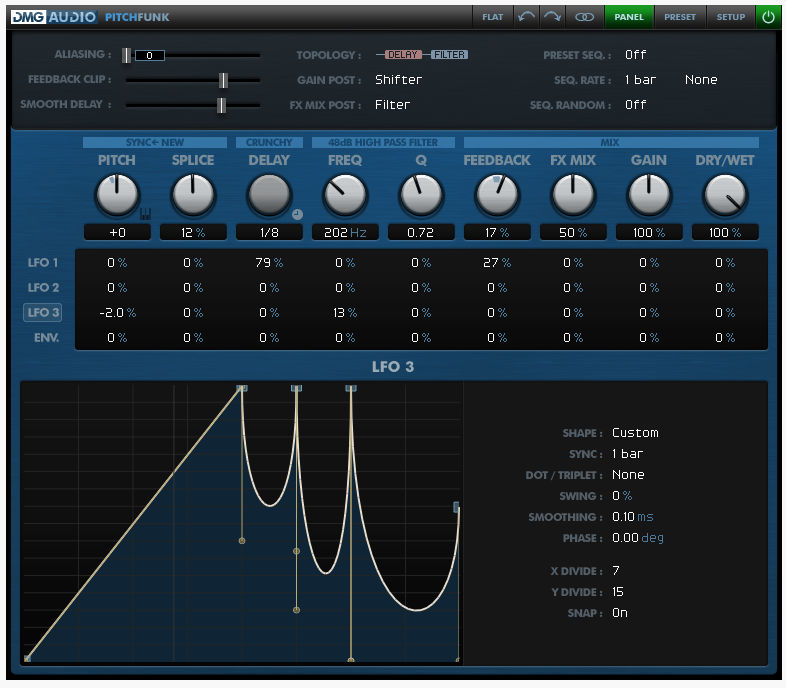Image resolution: width=786 pixels, height=688 pixels.
Task: Open Seq. Rate None modifier dropdown
Action: [701, 80]
